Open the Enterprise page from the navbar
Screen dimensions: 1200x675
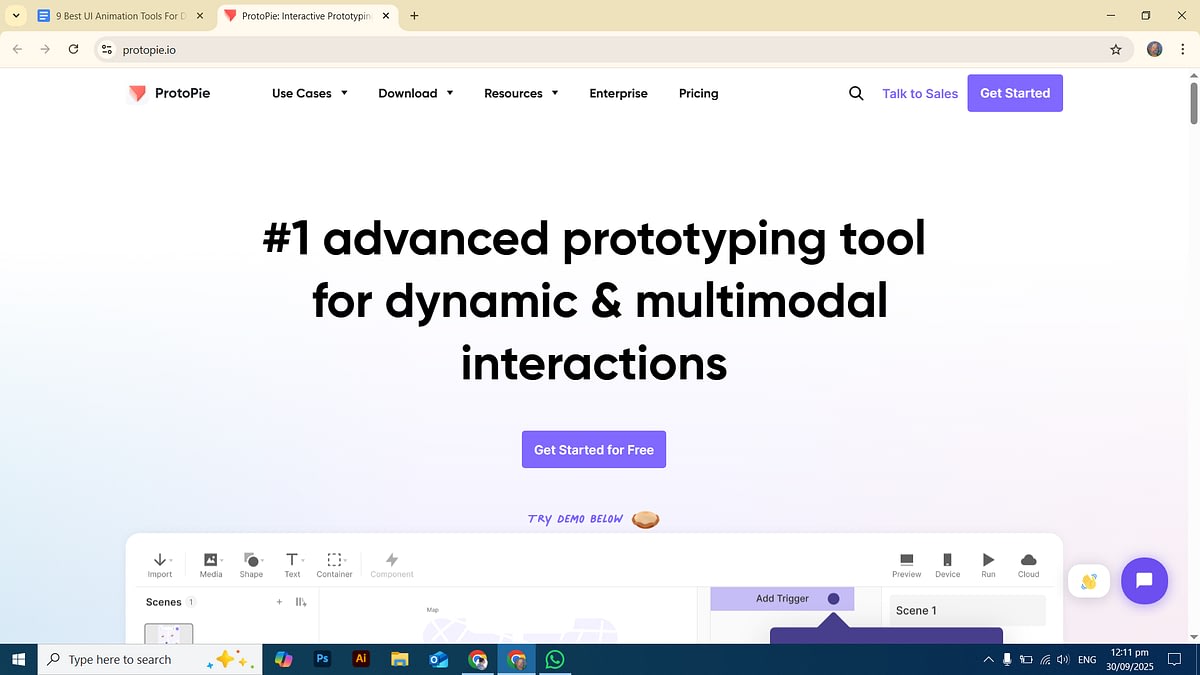(x=618, y=93)
